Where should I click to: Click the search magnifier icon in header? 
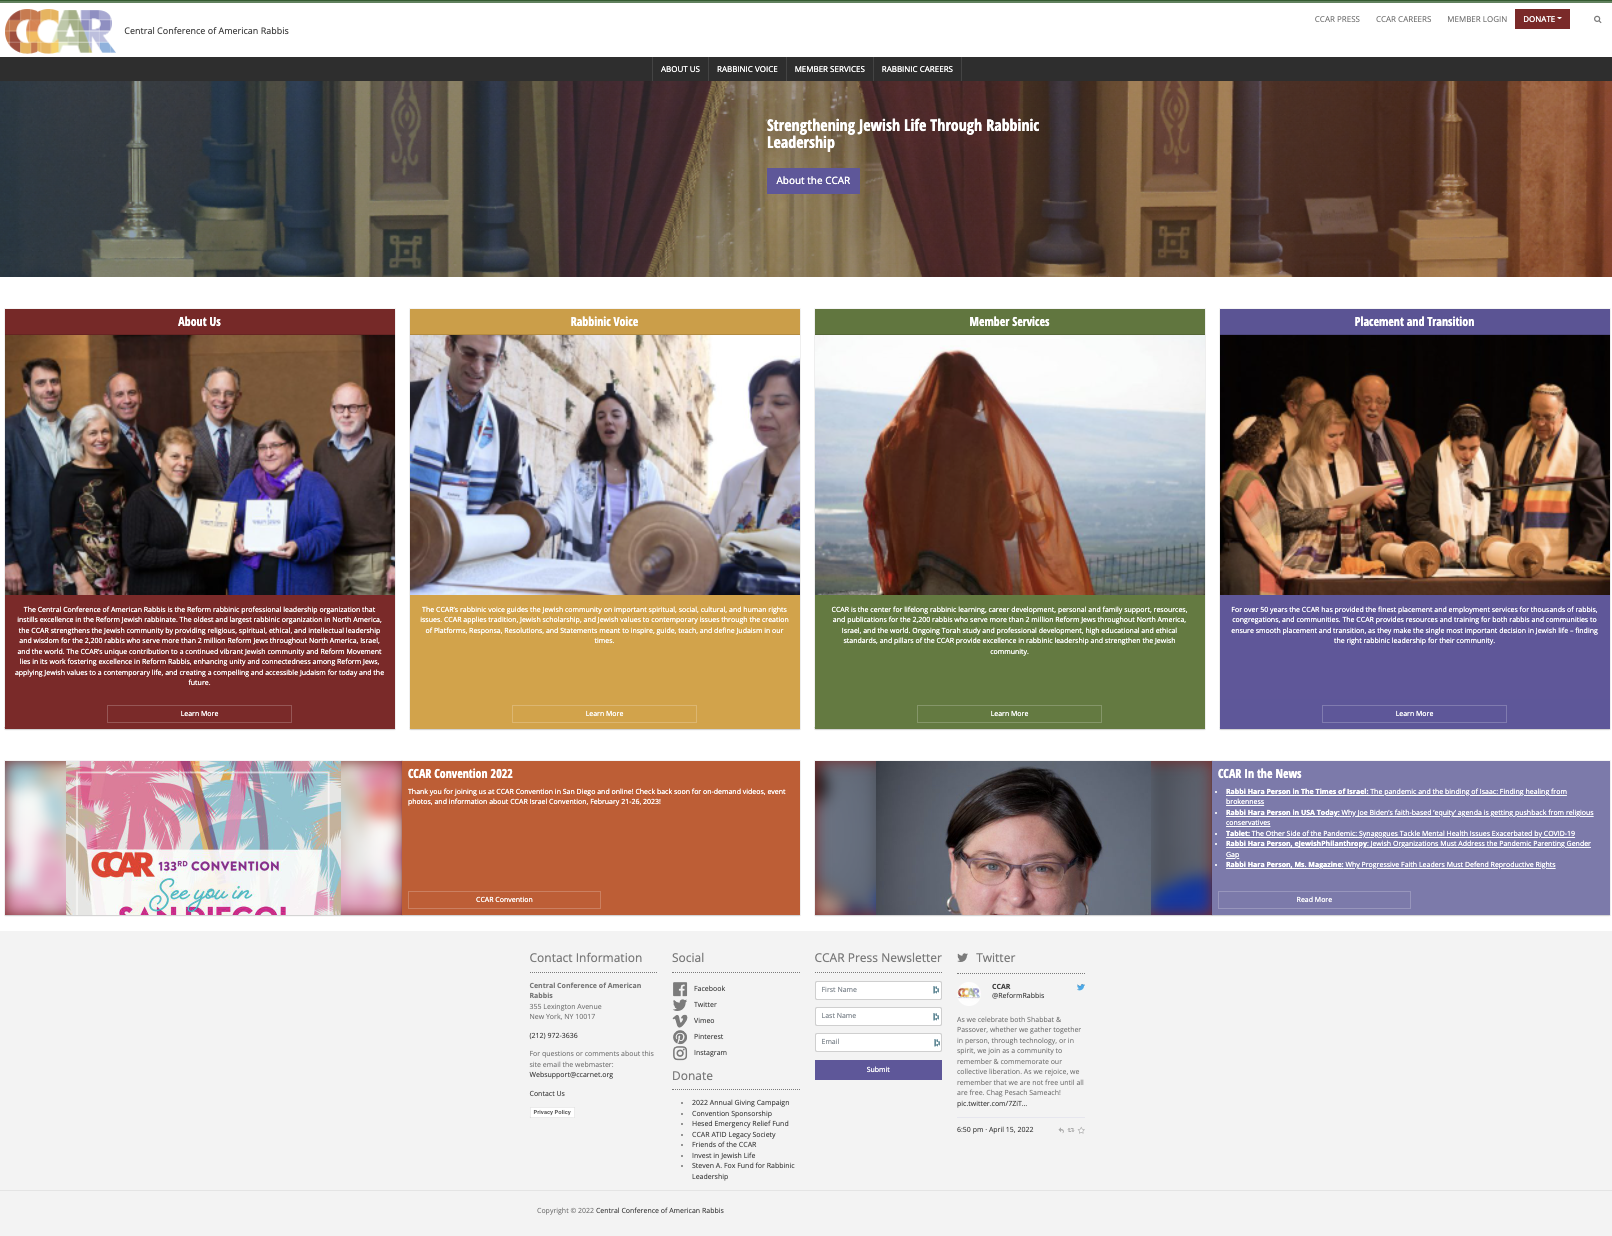click(1597, 19)
